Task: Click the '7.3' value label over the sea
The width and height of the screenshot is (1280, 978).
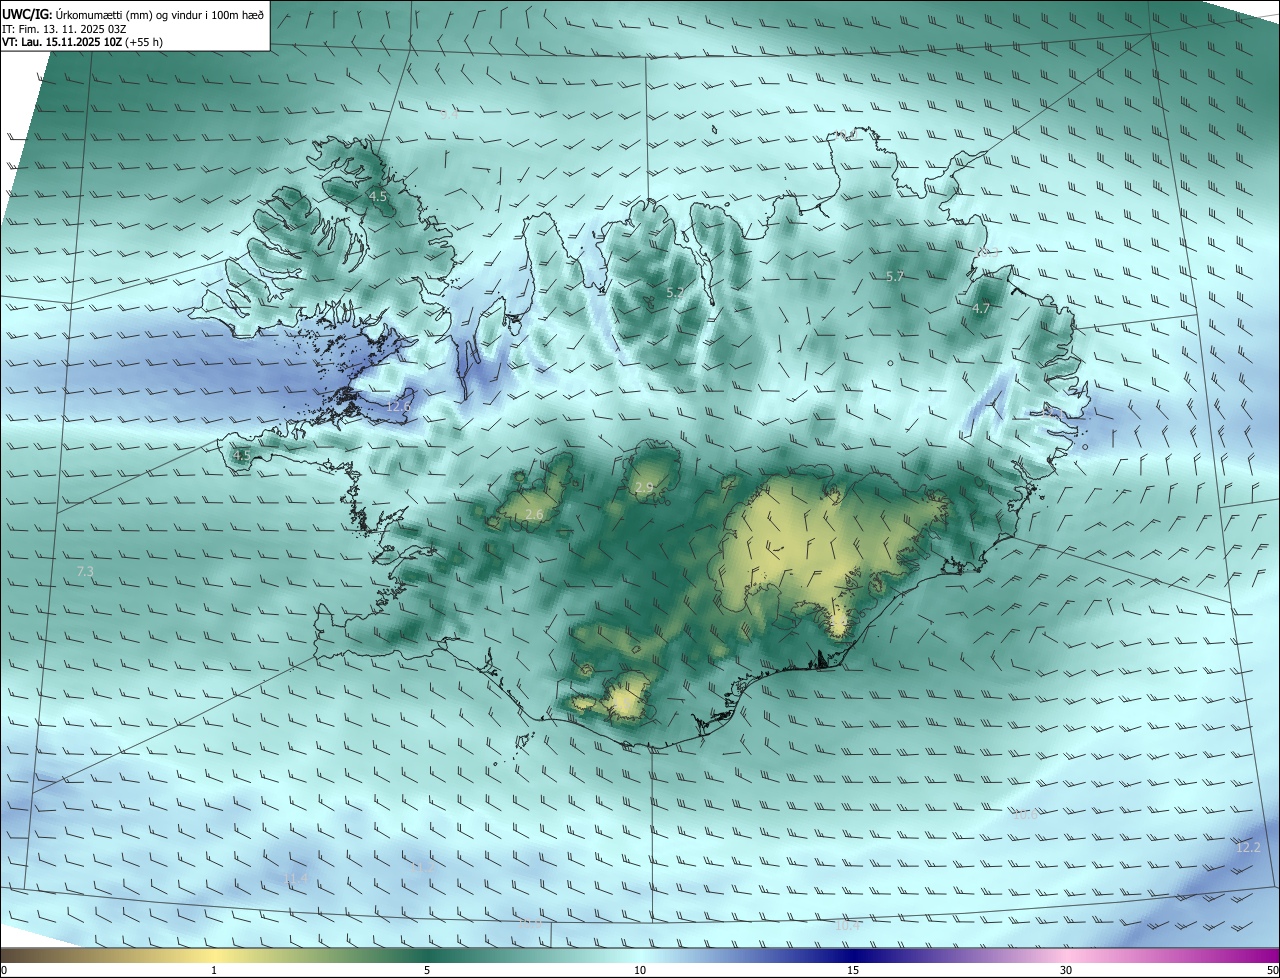Action: pyautogui.click(x=85, y=572)
